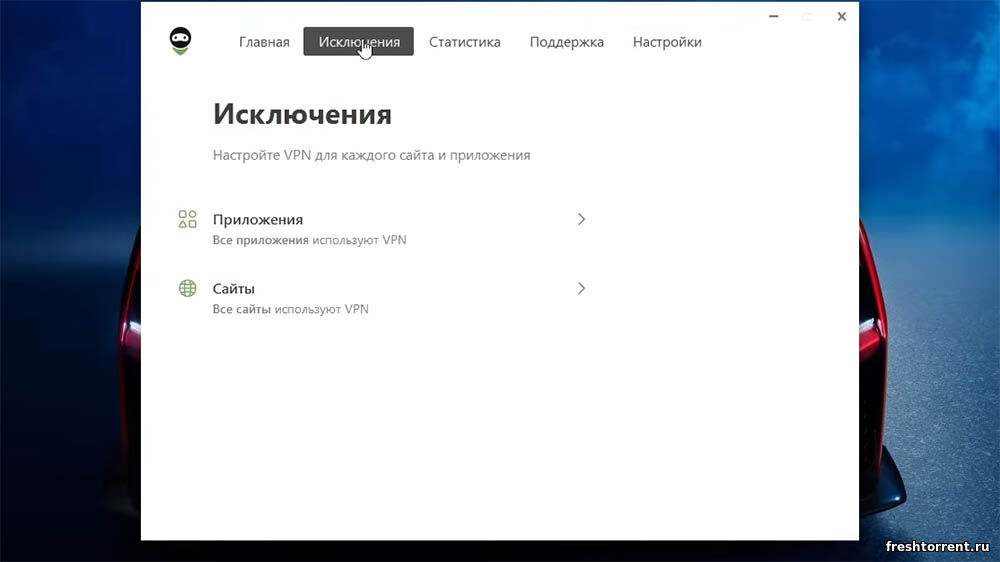Select the Исключения tab
Image resolution: width=1000 pixels, height=562 pixels.
click(x=358, y=42)
